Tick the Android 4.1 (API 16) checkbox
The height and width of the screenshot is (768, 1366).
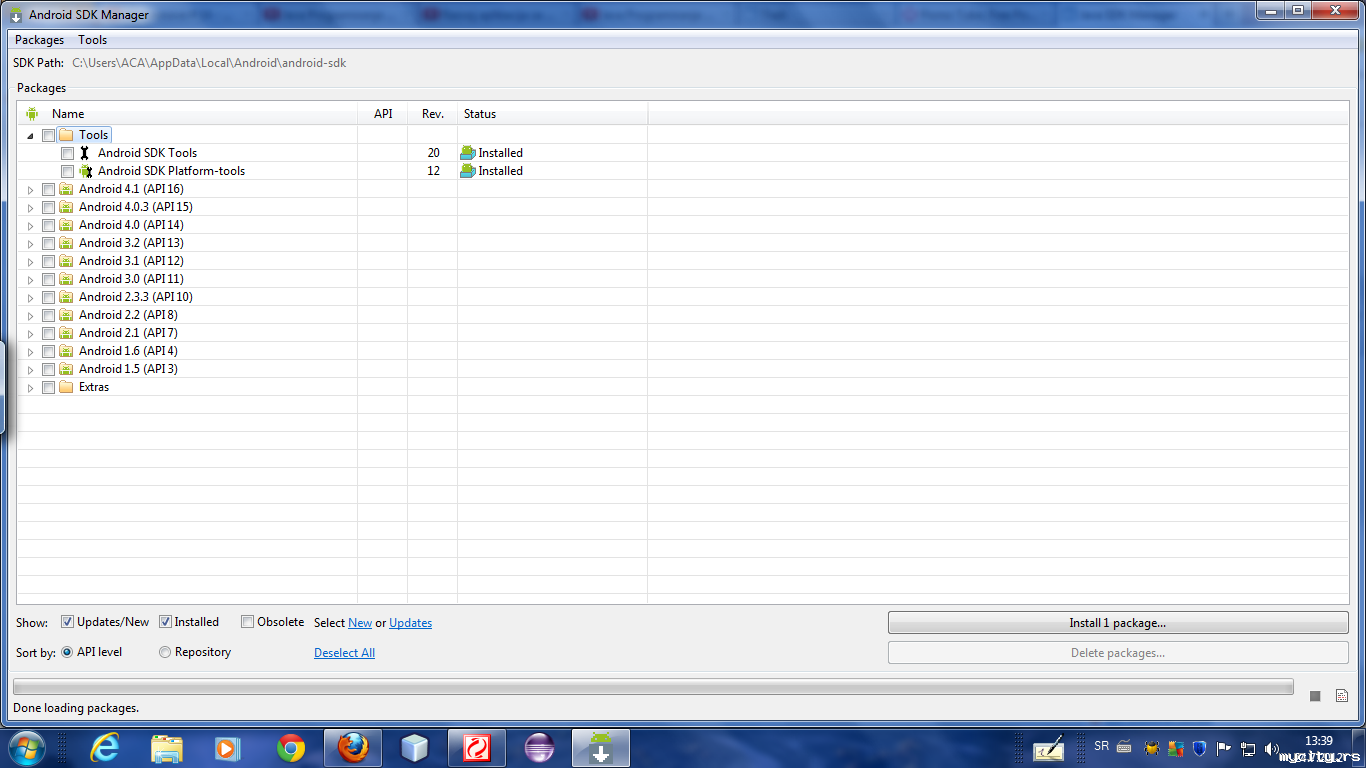click(48, 190)
